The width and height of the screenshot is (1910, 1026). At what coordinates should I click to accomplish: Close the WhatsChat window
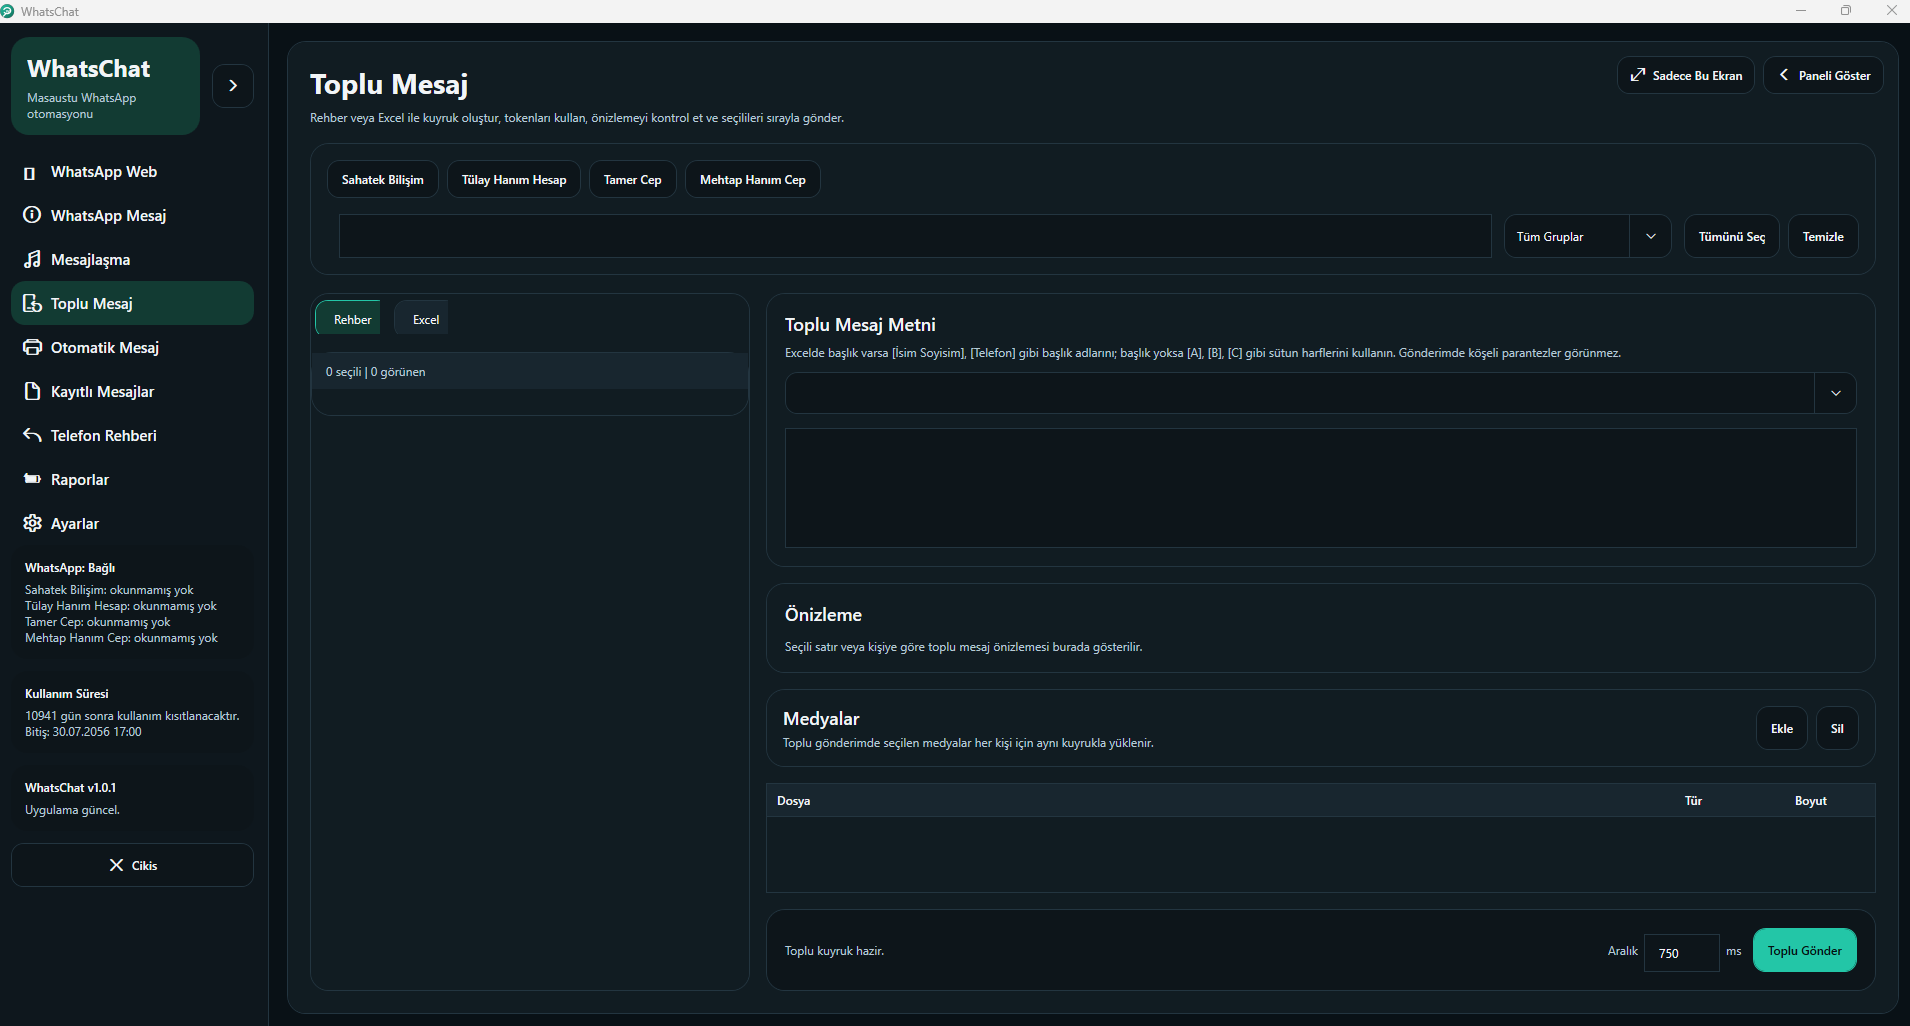(x=1891, y=11)
